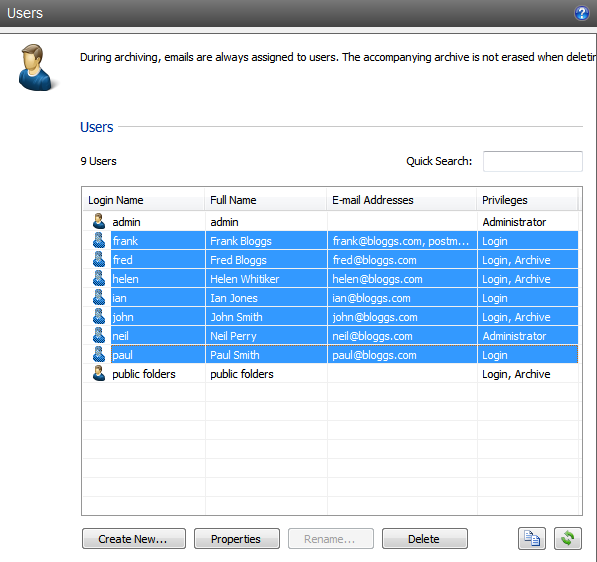The width and height of the screenshot is (597, 562).
Task: Select the admin user icon
Action: pos(99,221)
